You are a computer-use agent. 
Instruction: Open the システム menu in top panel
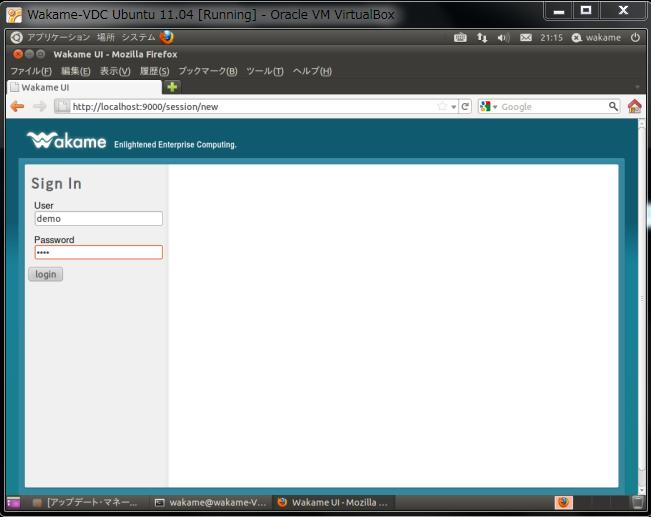click(x=138, y=37)
